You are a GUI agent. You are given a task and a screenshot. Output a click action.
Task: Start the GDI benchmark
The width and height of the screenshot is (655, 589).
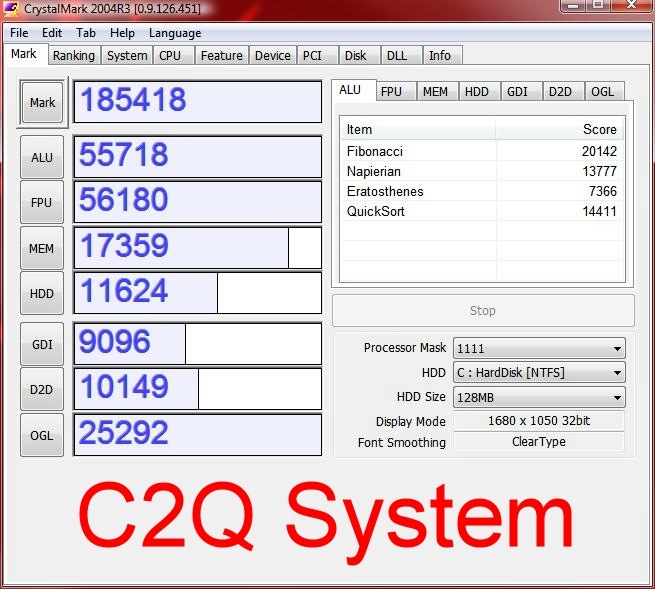tap(42, 344)
